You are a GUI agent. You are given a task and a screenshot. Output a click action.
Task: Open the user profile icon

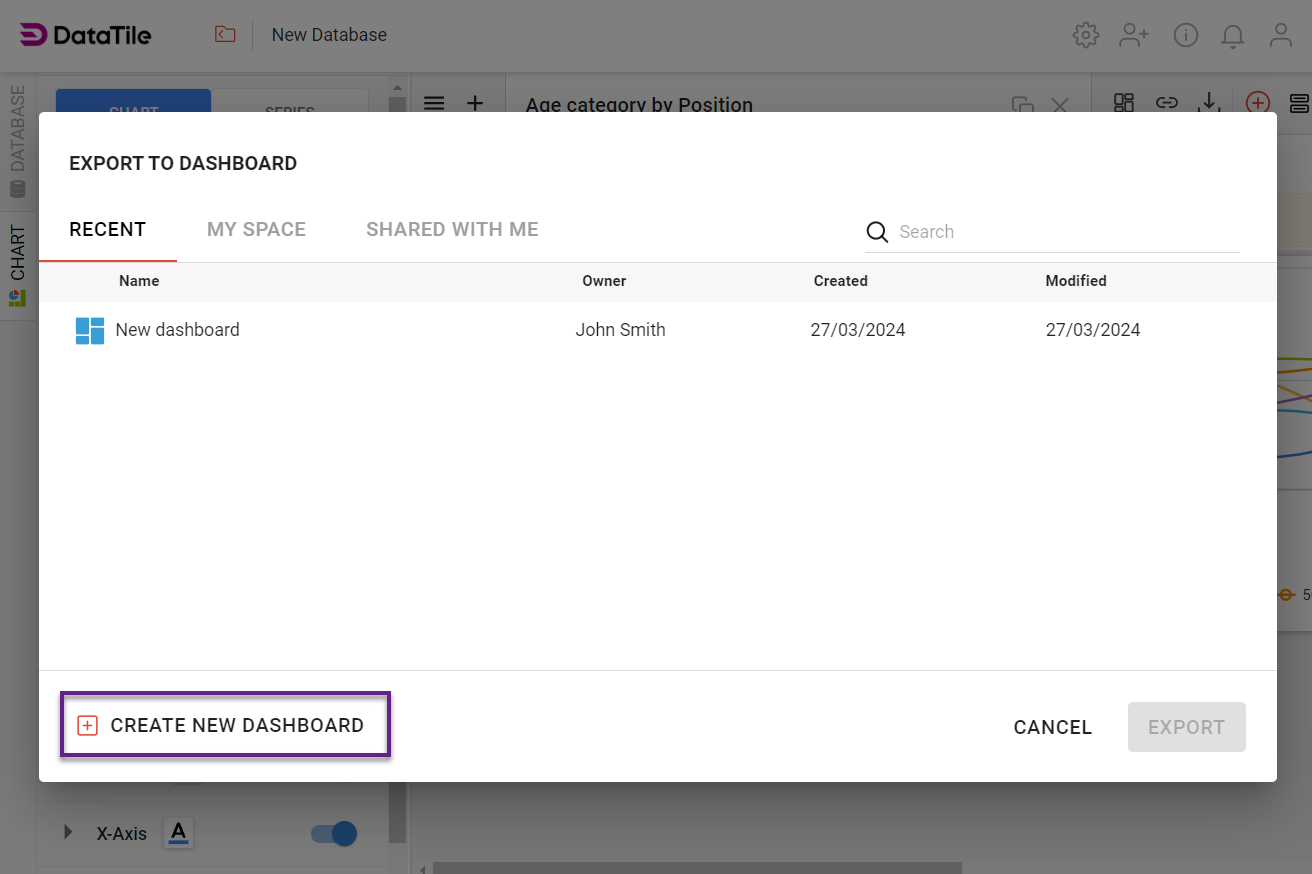(1281, 34)
